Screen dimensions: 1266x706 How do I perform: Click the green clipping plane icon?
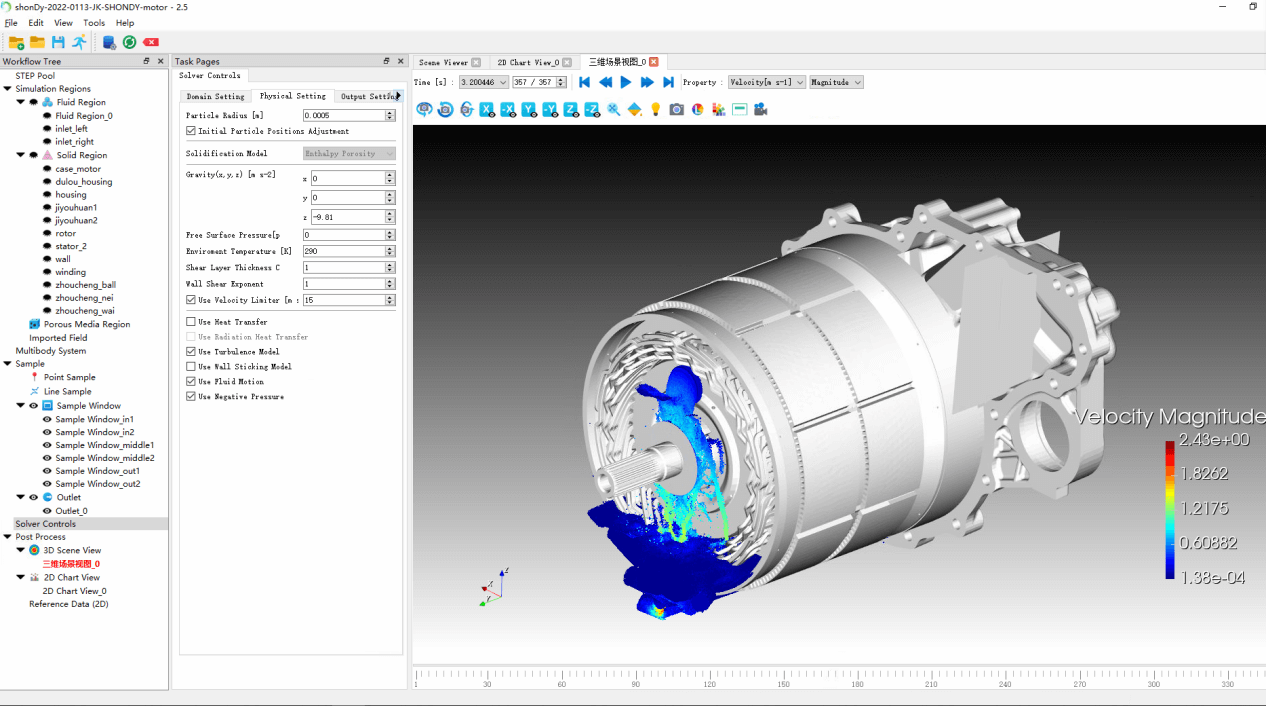click(740, 109)
